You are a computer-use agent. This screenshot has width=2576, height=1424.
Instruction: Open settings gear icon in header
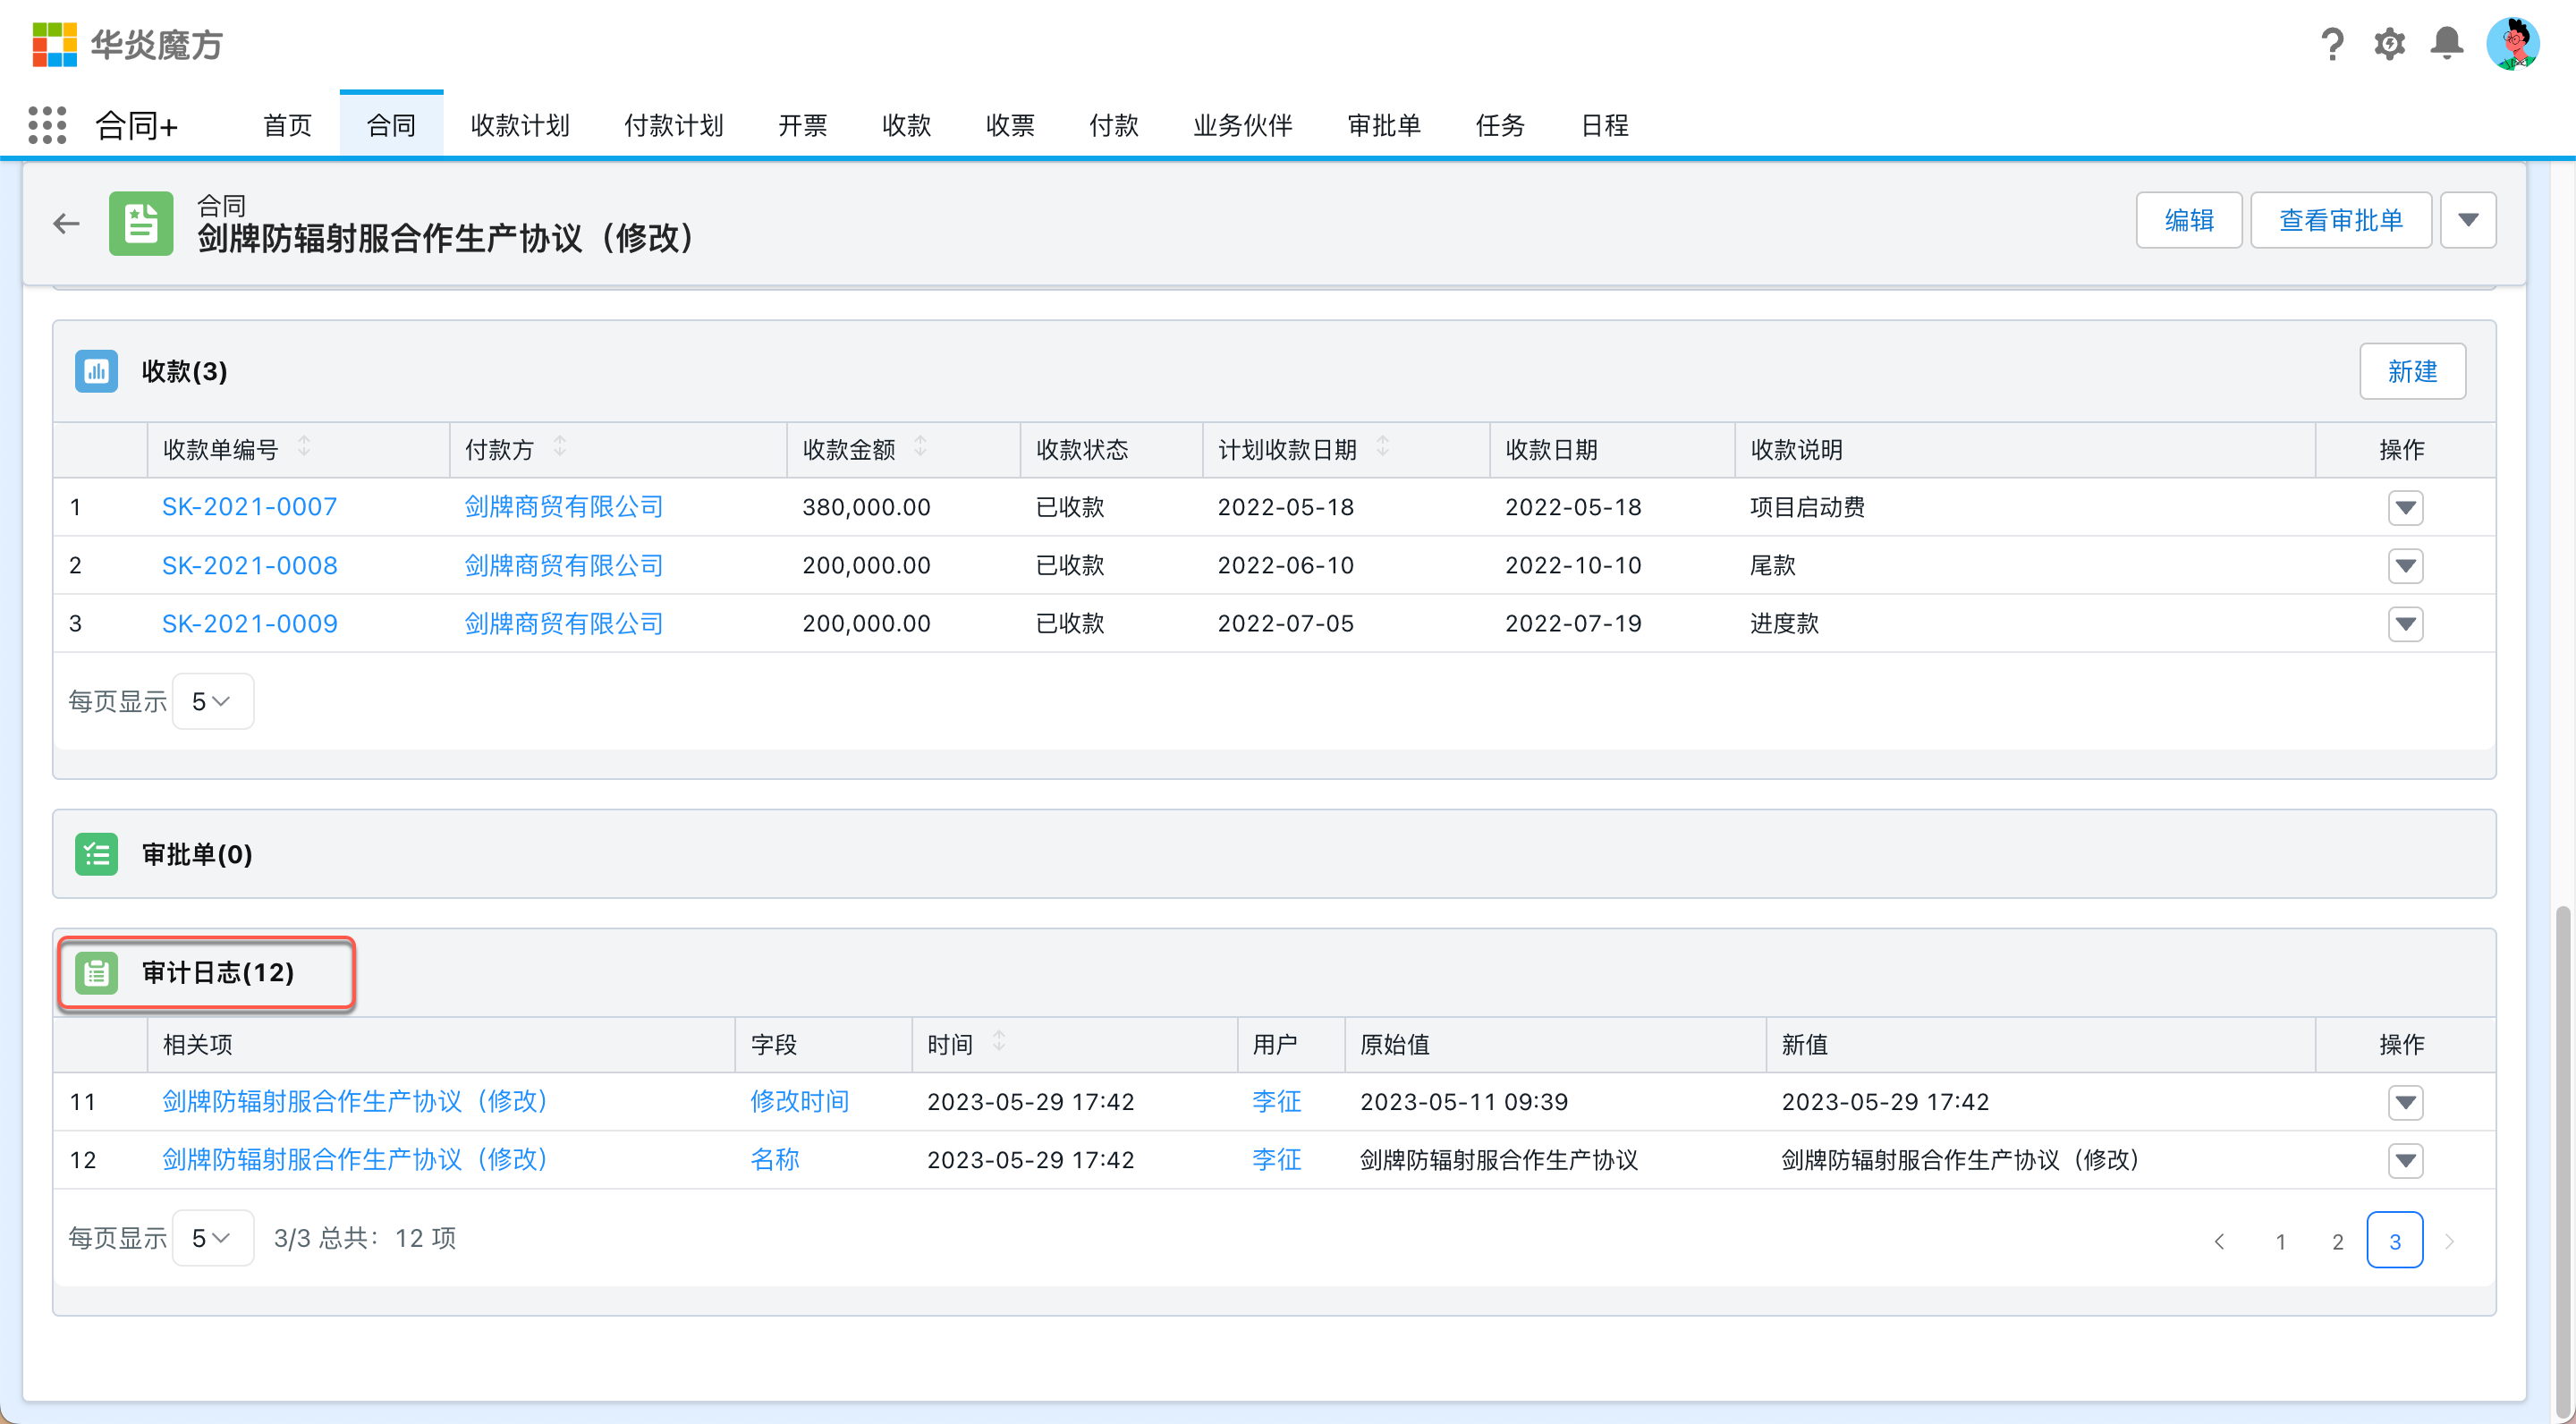[2389, 44]
